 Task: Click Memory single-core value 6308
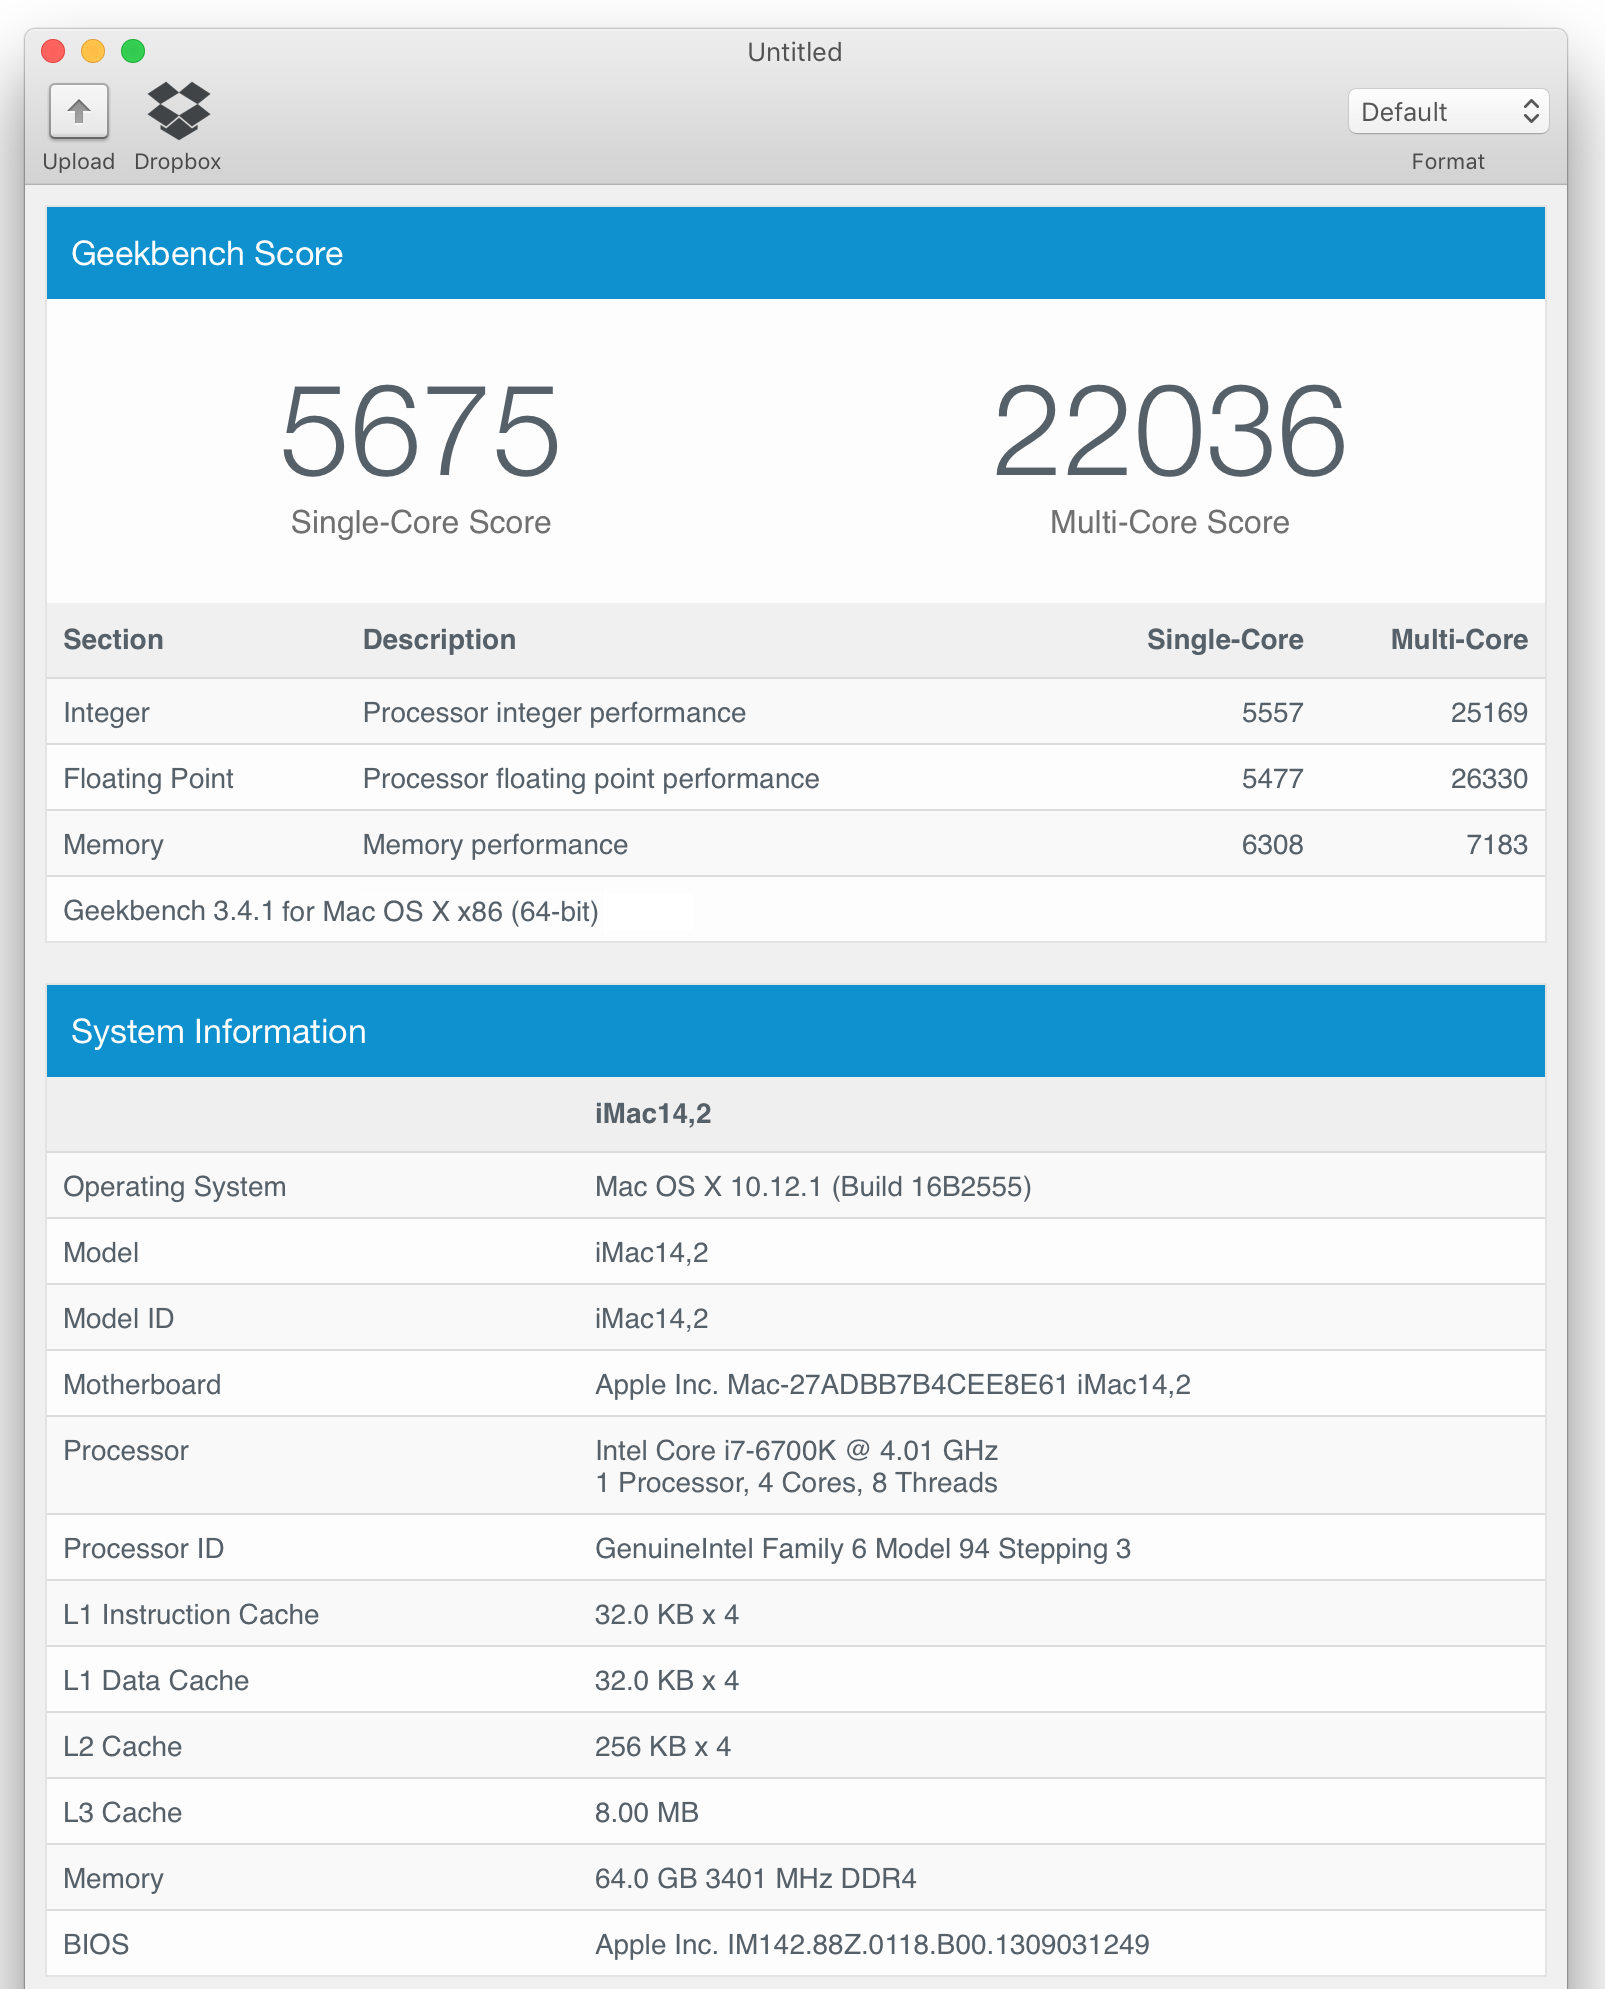point(1272,845)
